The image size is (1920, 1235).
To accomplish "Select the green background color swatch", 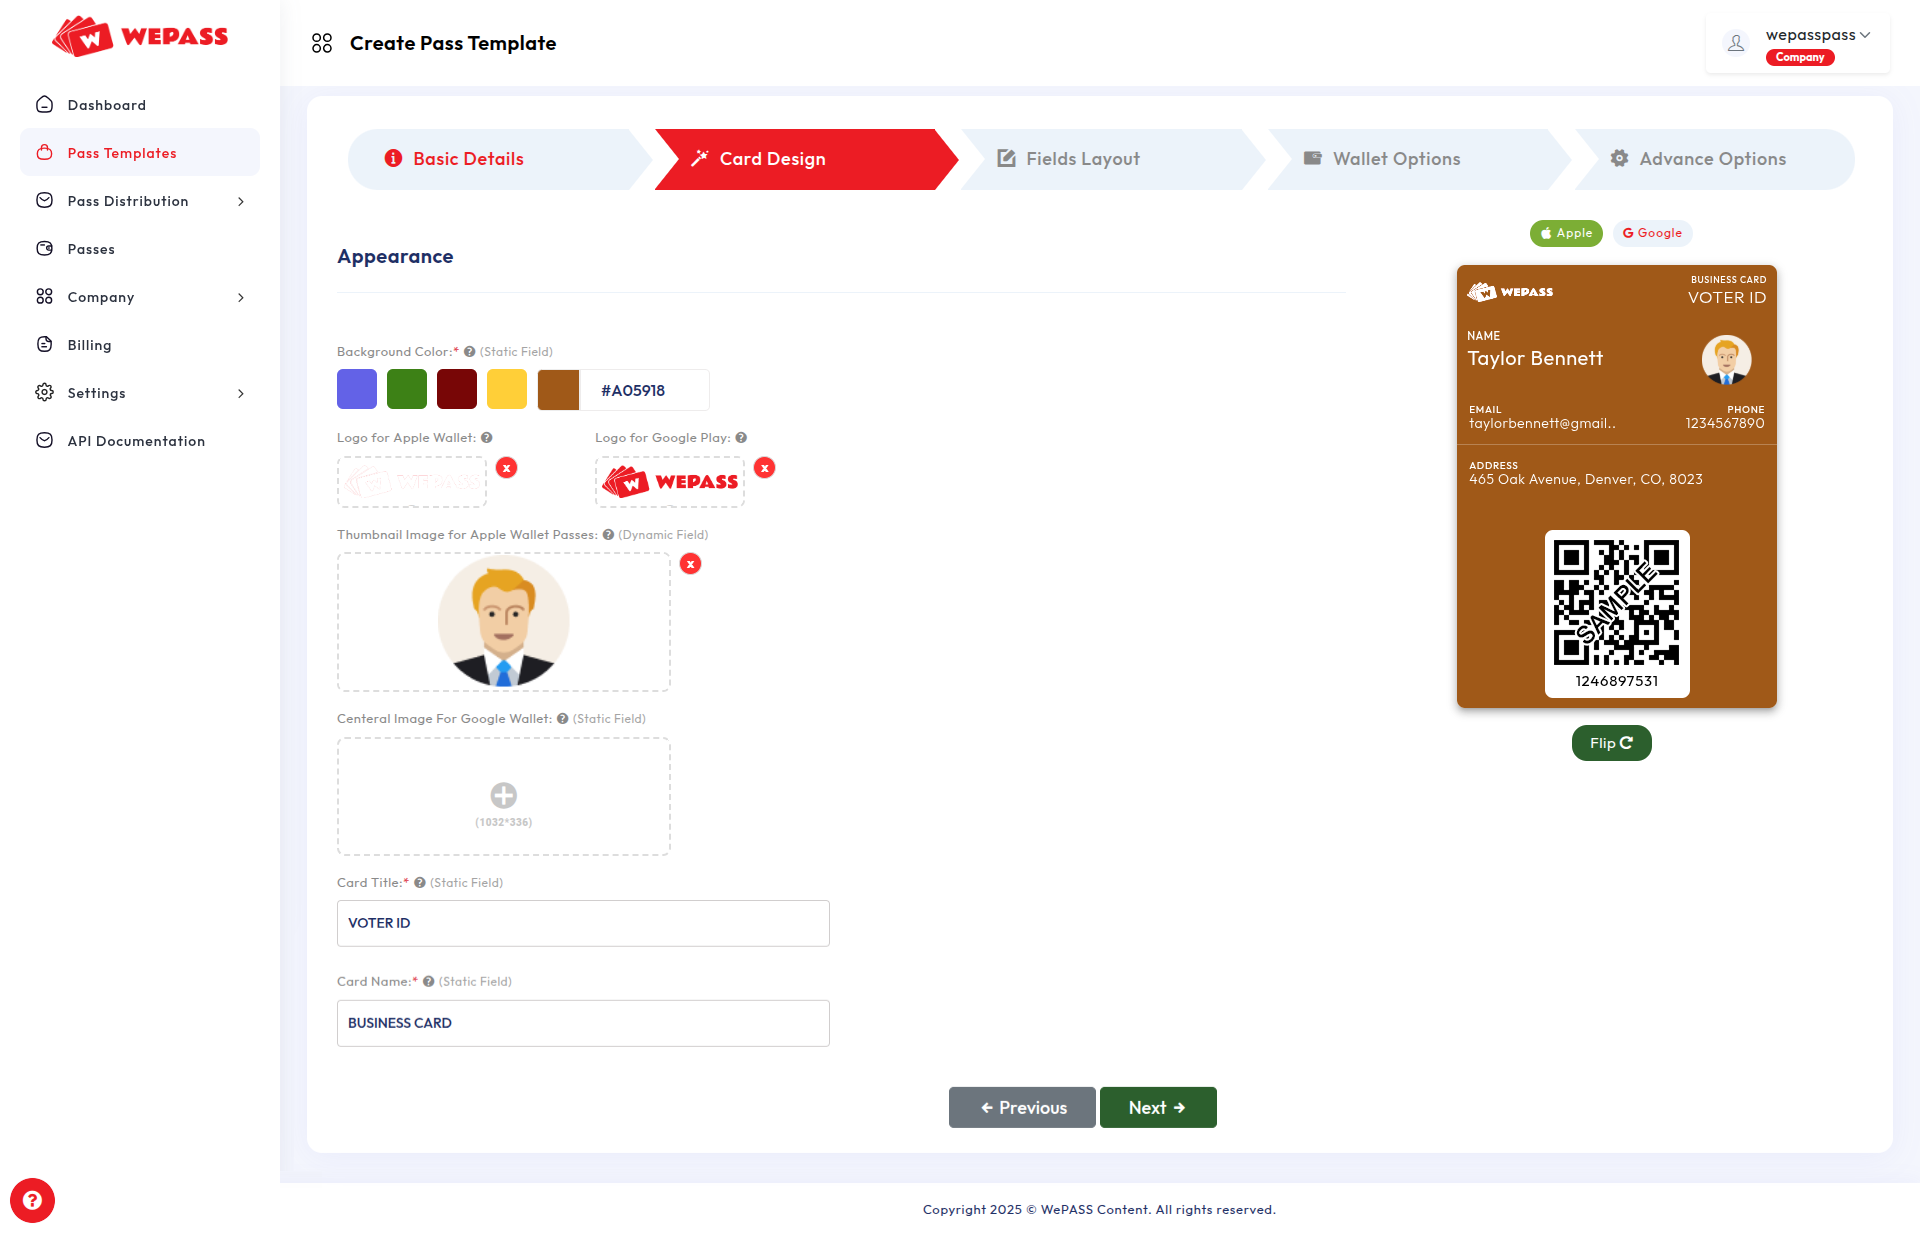I will 406,389.
